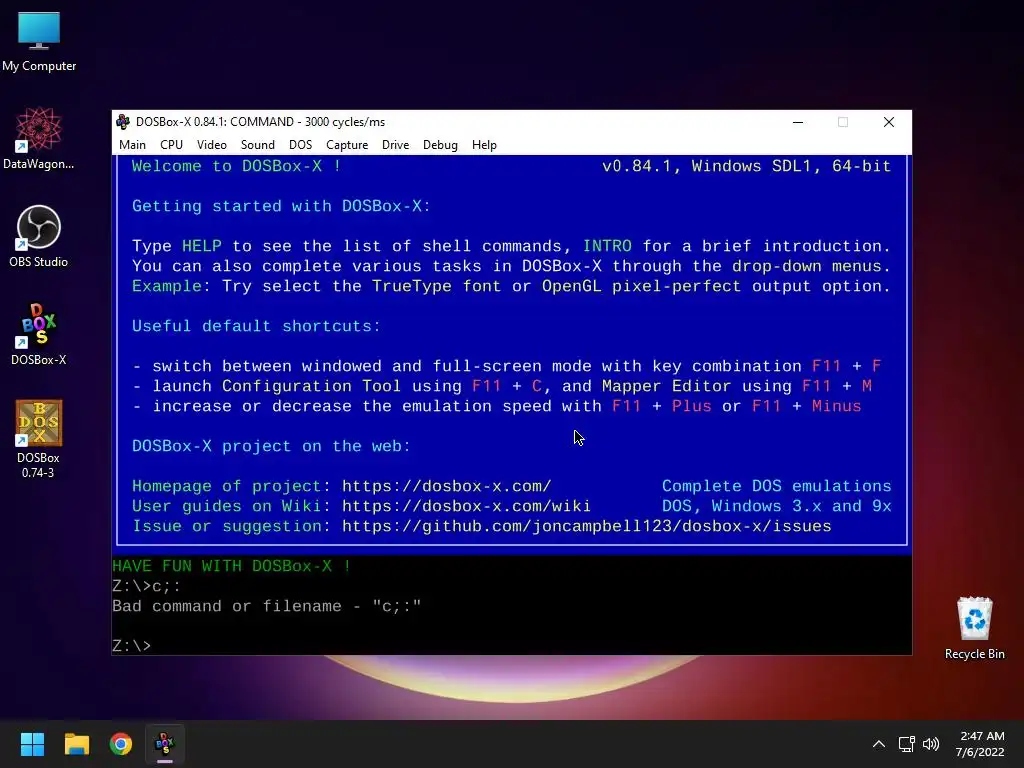
Task: Open the Capture menu
Action: pos(347,145)
